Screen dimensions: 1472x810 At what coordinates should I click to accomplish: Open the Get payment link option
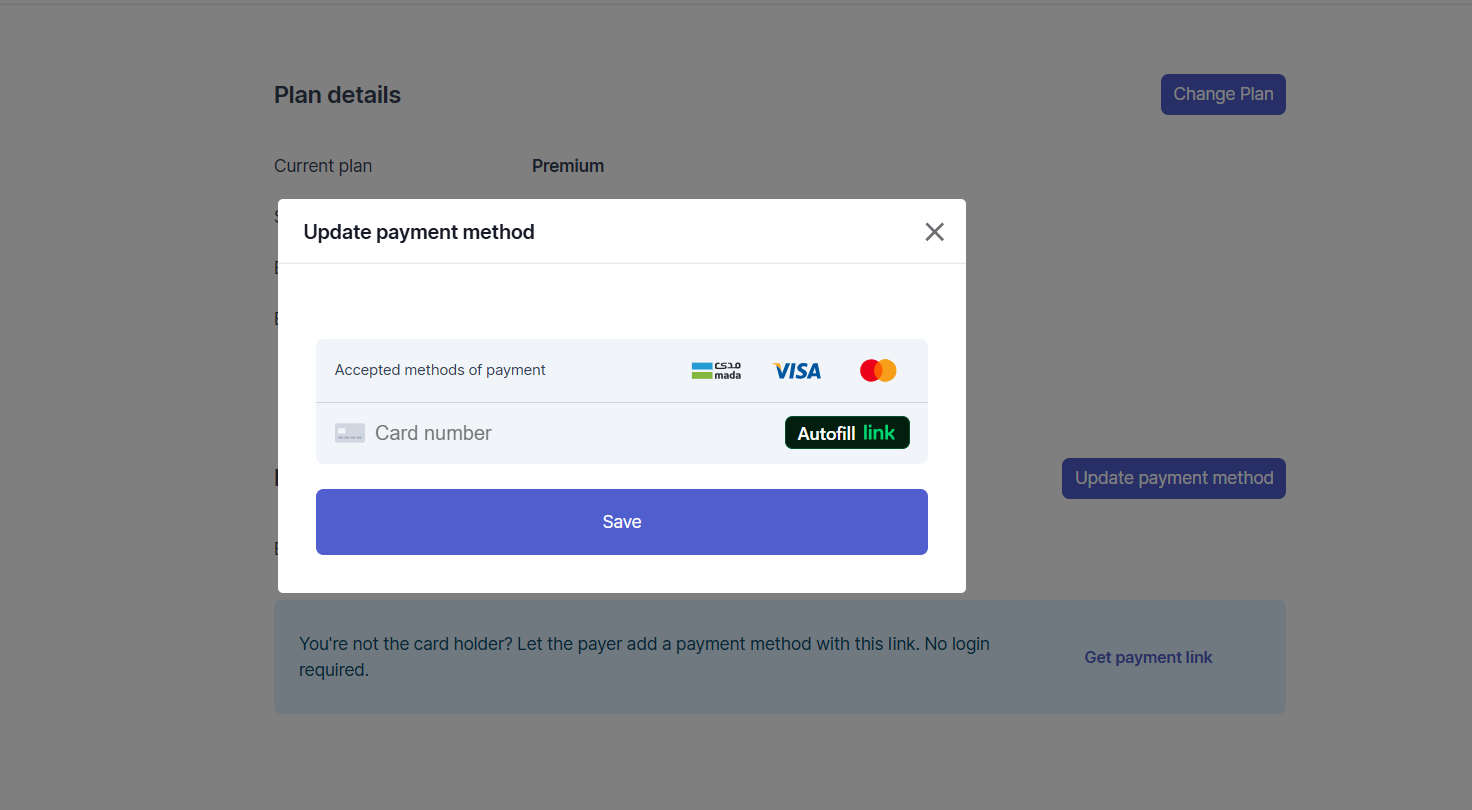pyautogui.click(x=1148, y=657)
